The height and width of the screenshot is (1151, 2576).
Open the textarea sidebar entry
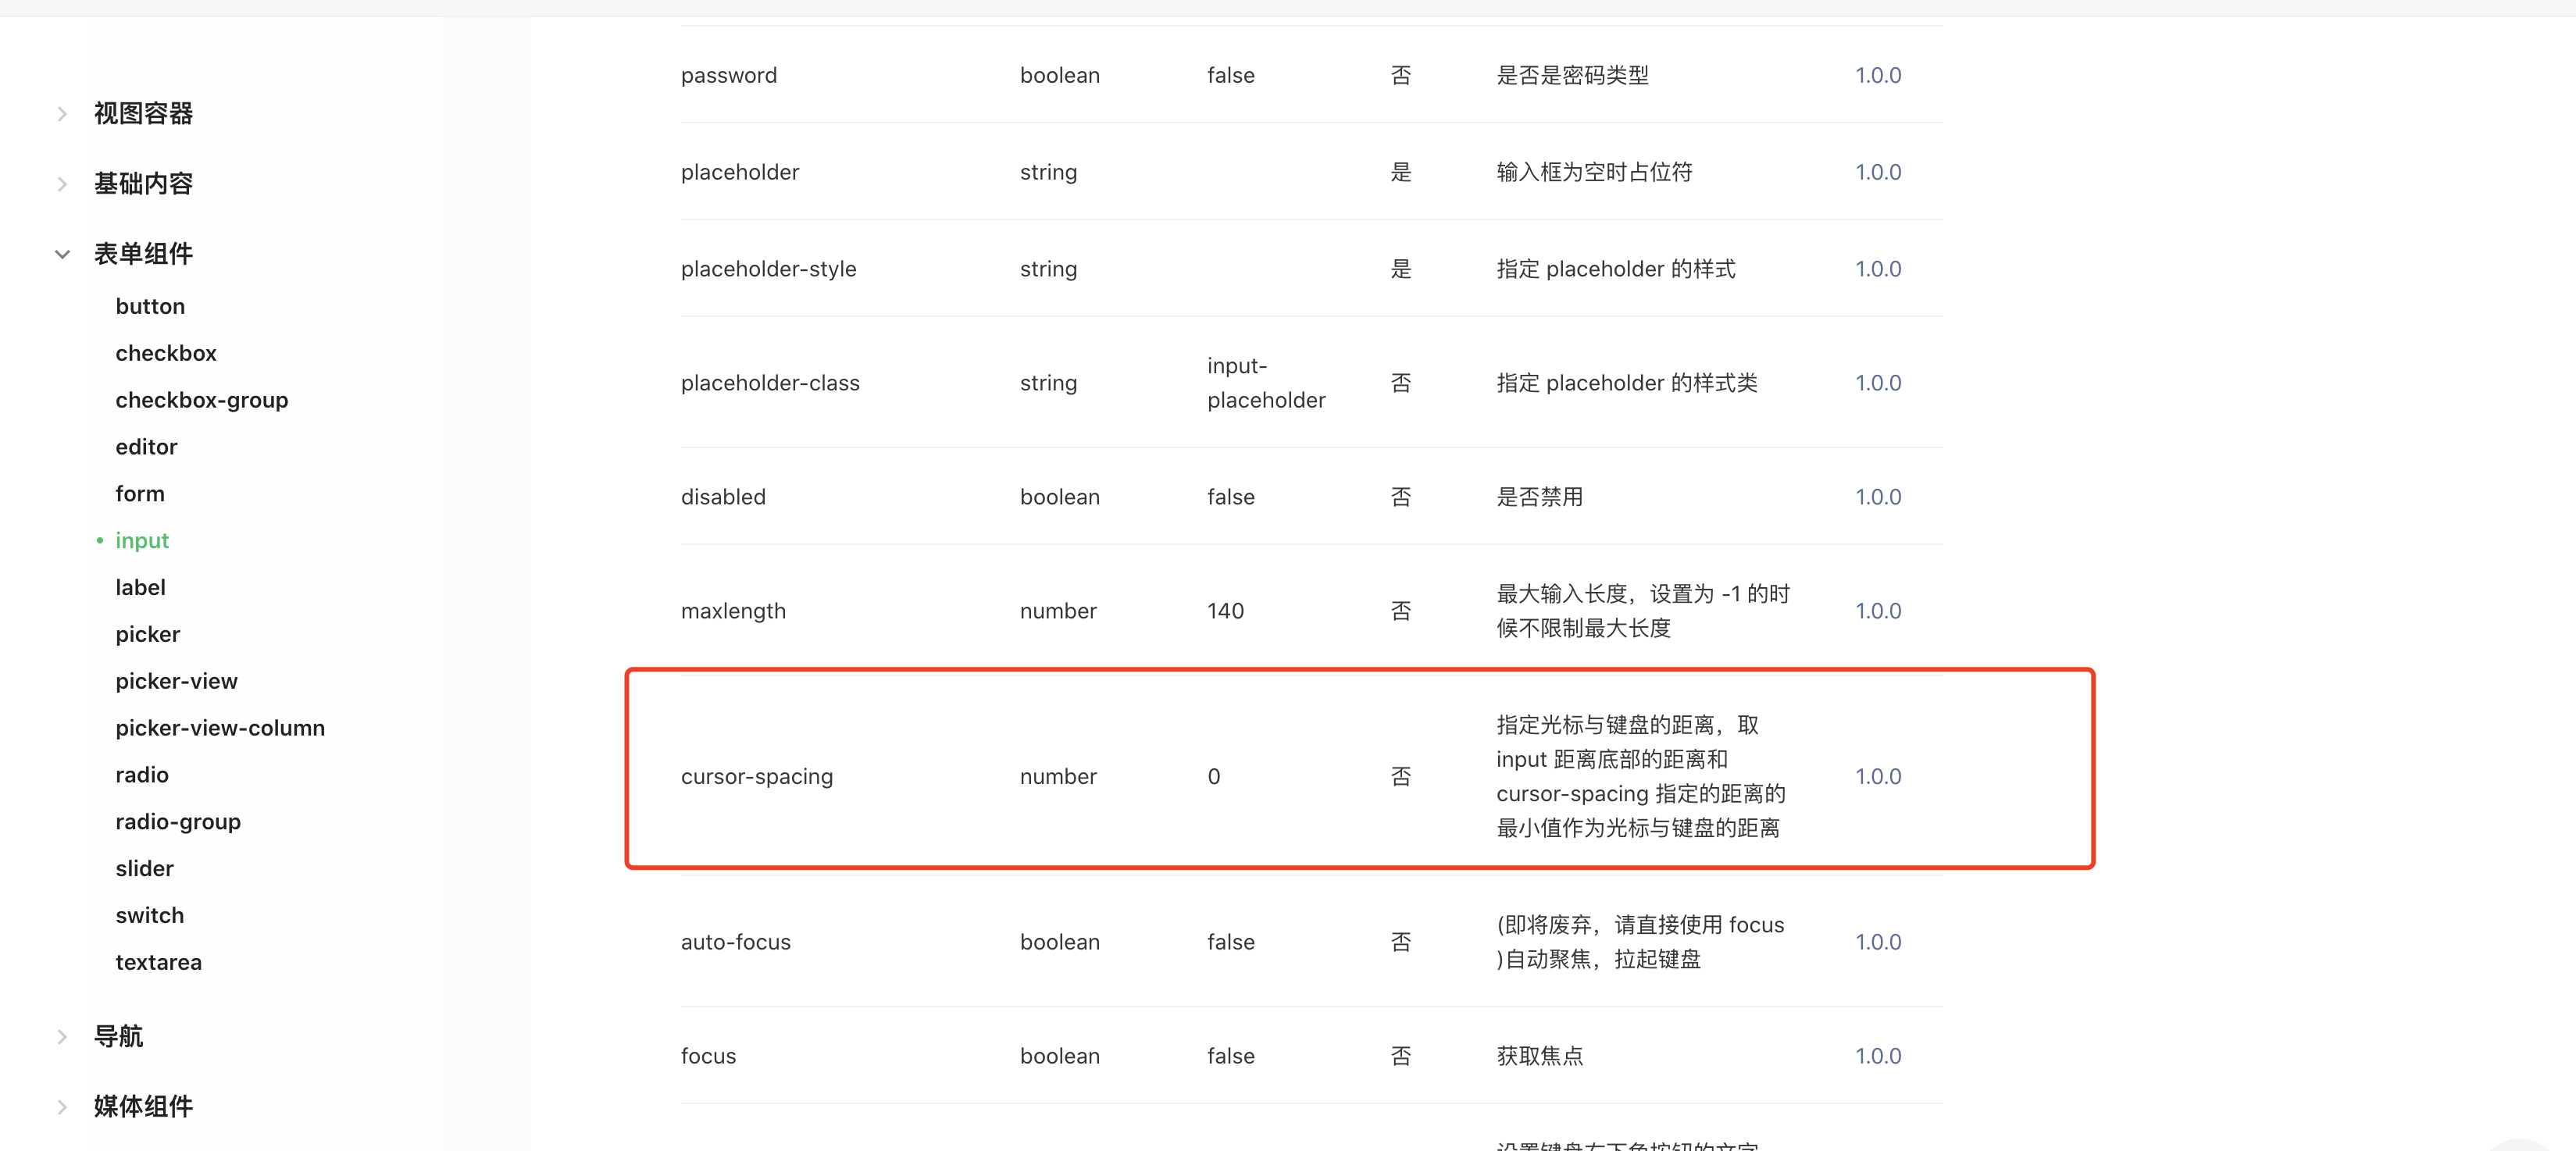click(x=159, y=962)
